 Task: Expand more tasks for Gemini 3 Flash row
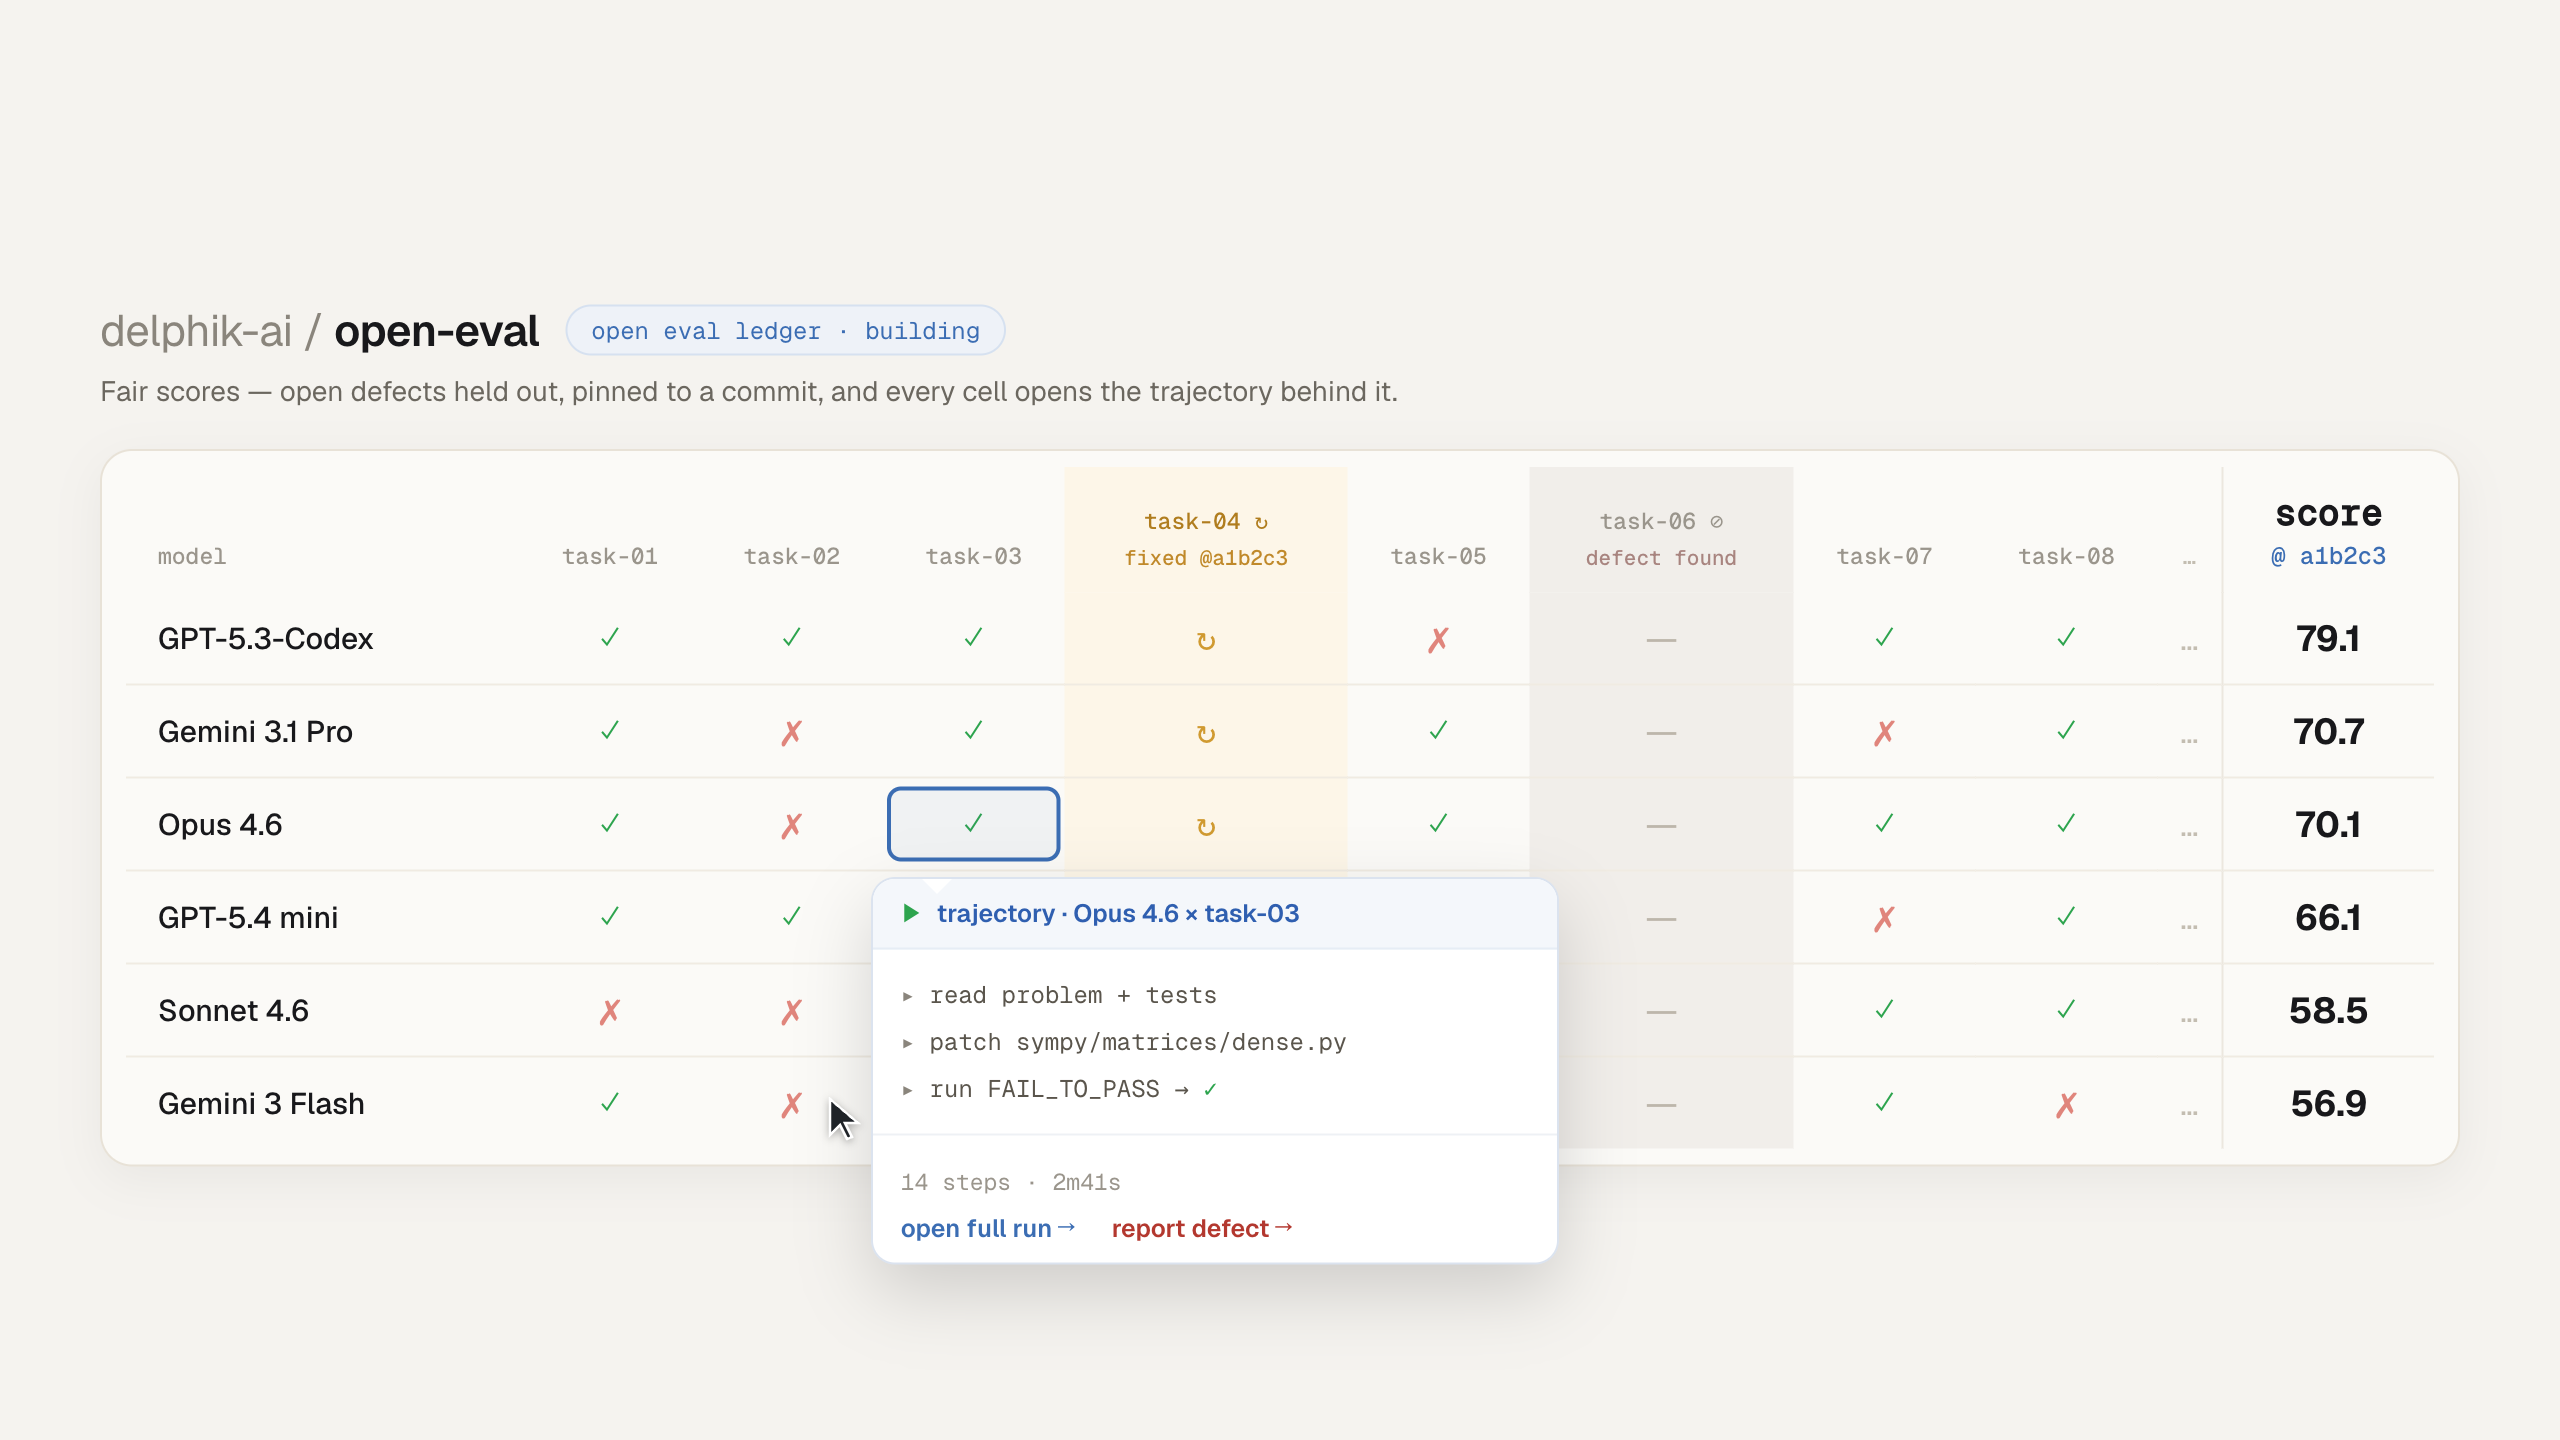pos(2189,1112)
